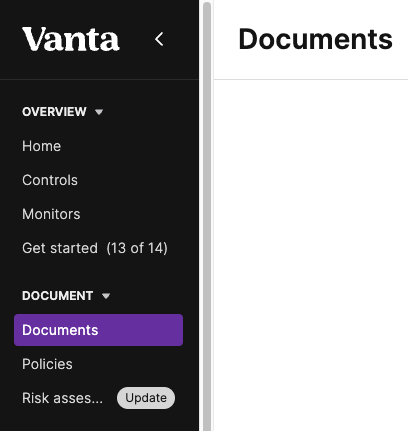The image size is (408, 431).
Task: Collapse the DOCUMENT section triangle
Action: [106, 296]
